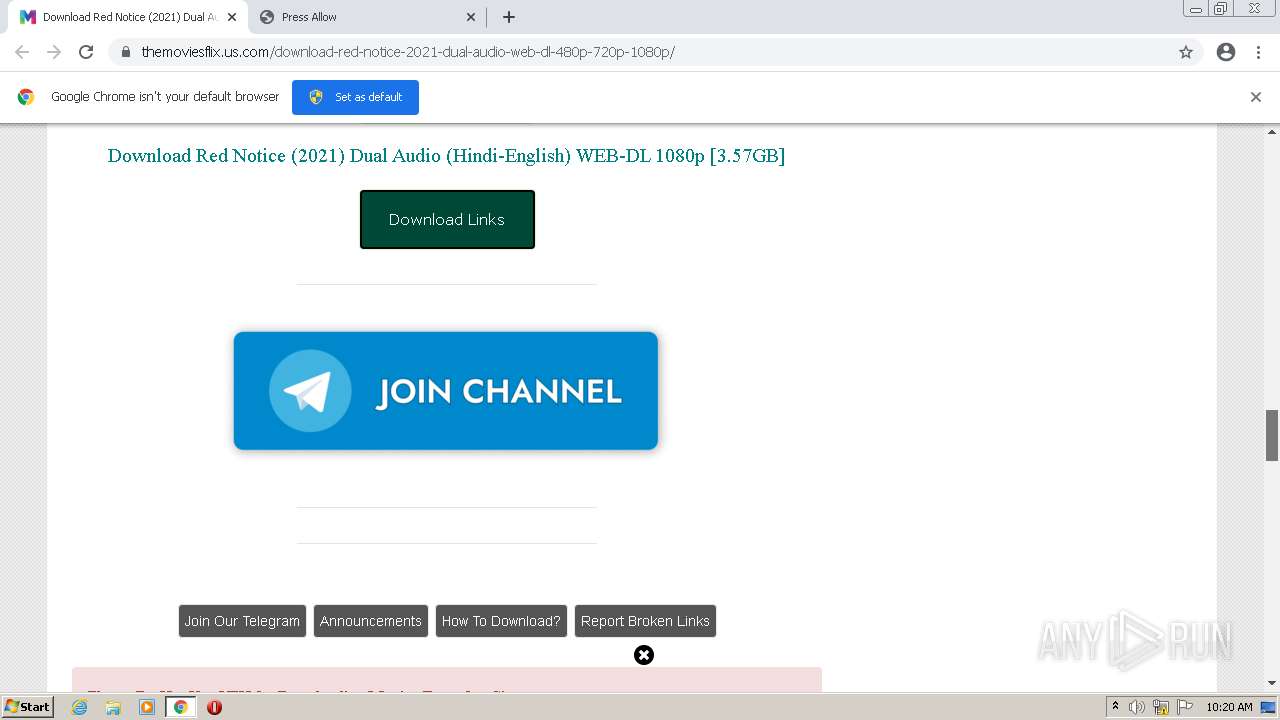Go forward to the next page
This screenshot has height=720, width=1280.
(x=54, y=52)
